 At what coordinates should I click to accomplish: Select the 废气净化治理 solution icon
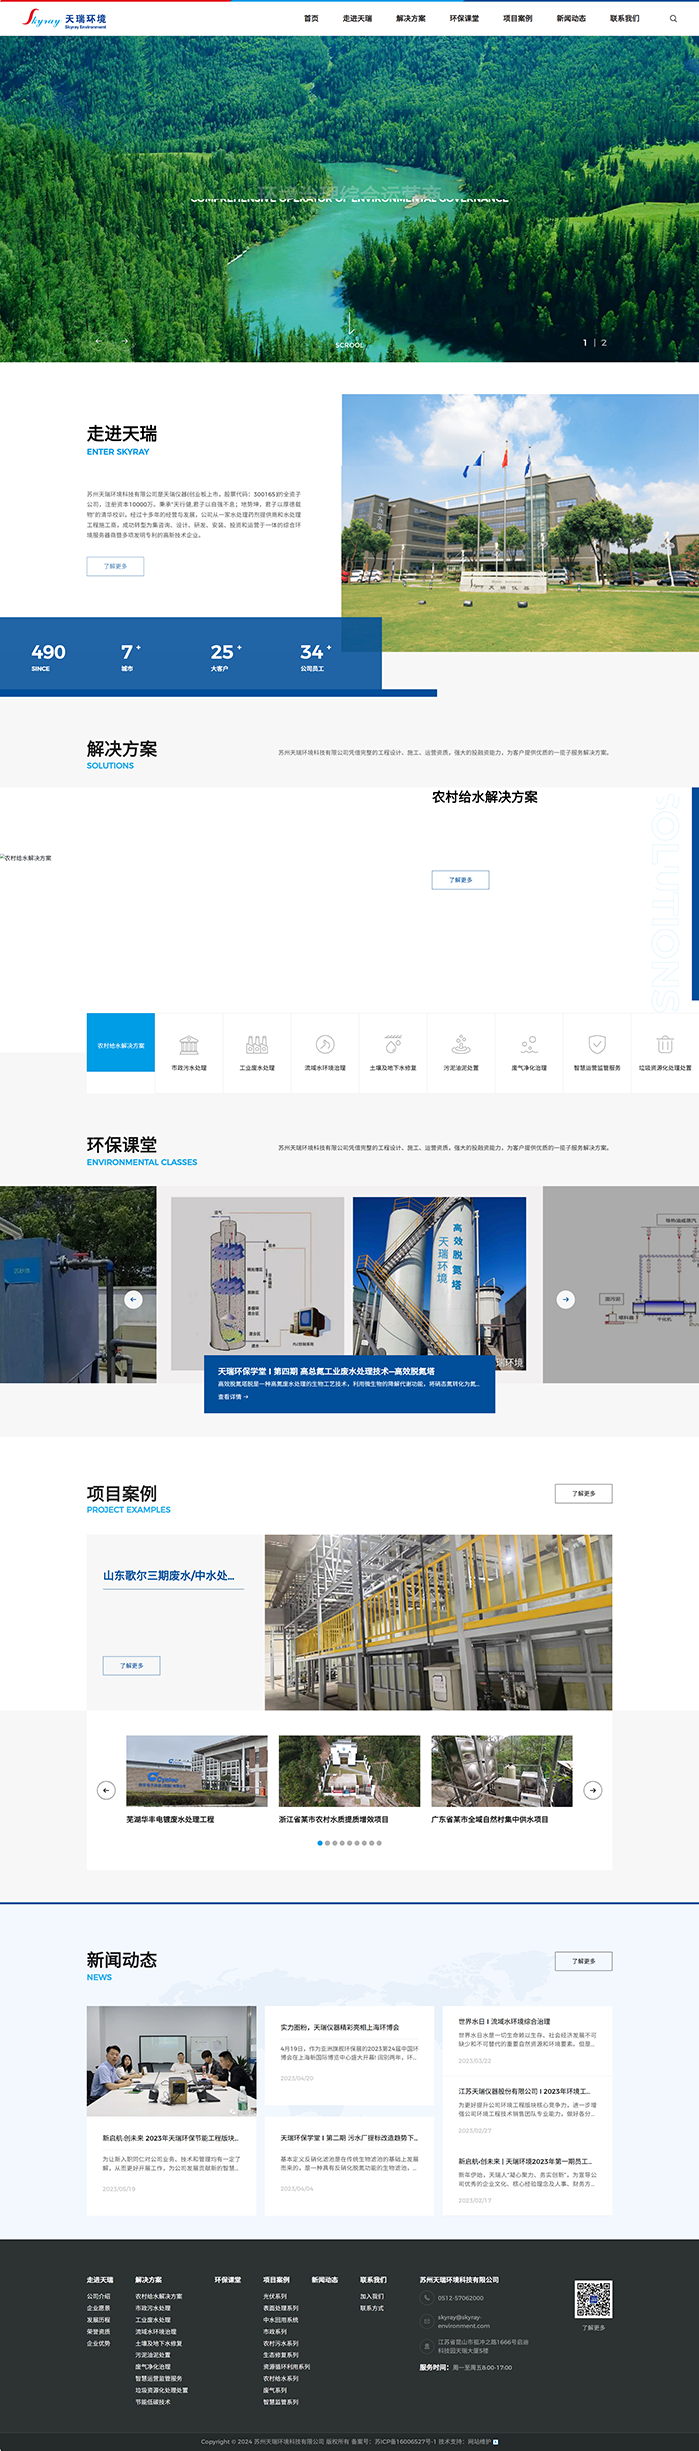529,1045
